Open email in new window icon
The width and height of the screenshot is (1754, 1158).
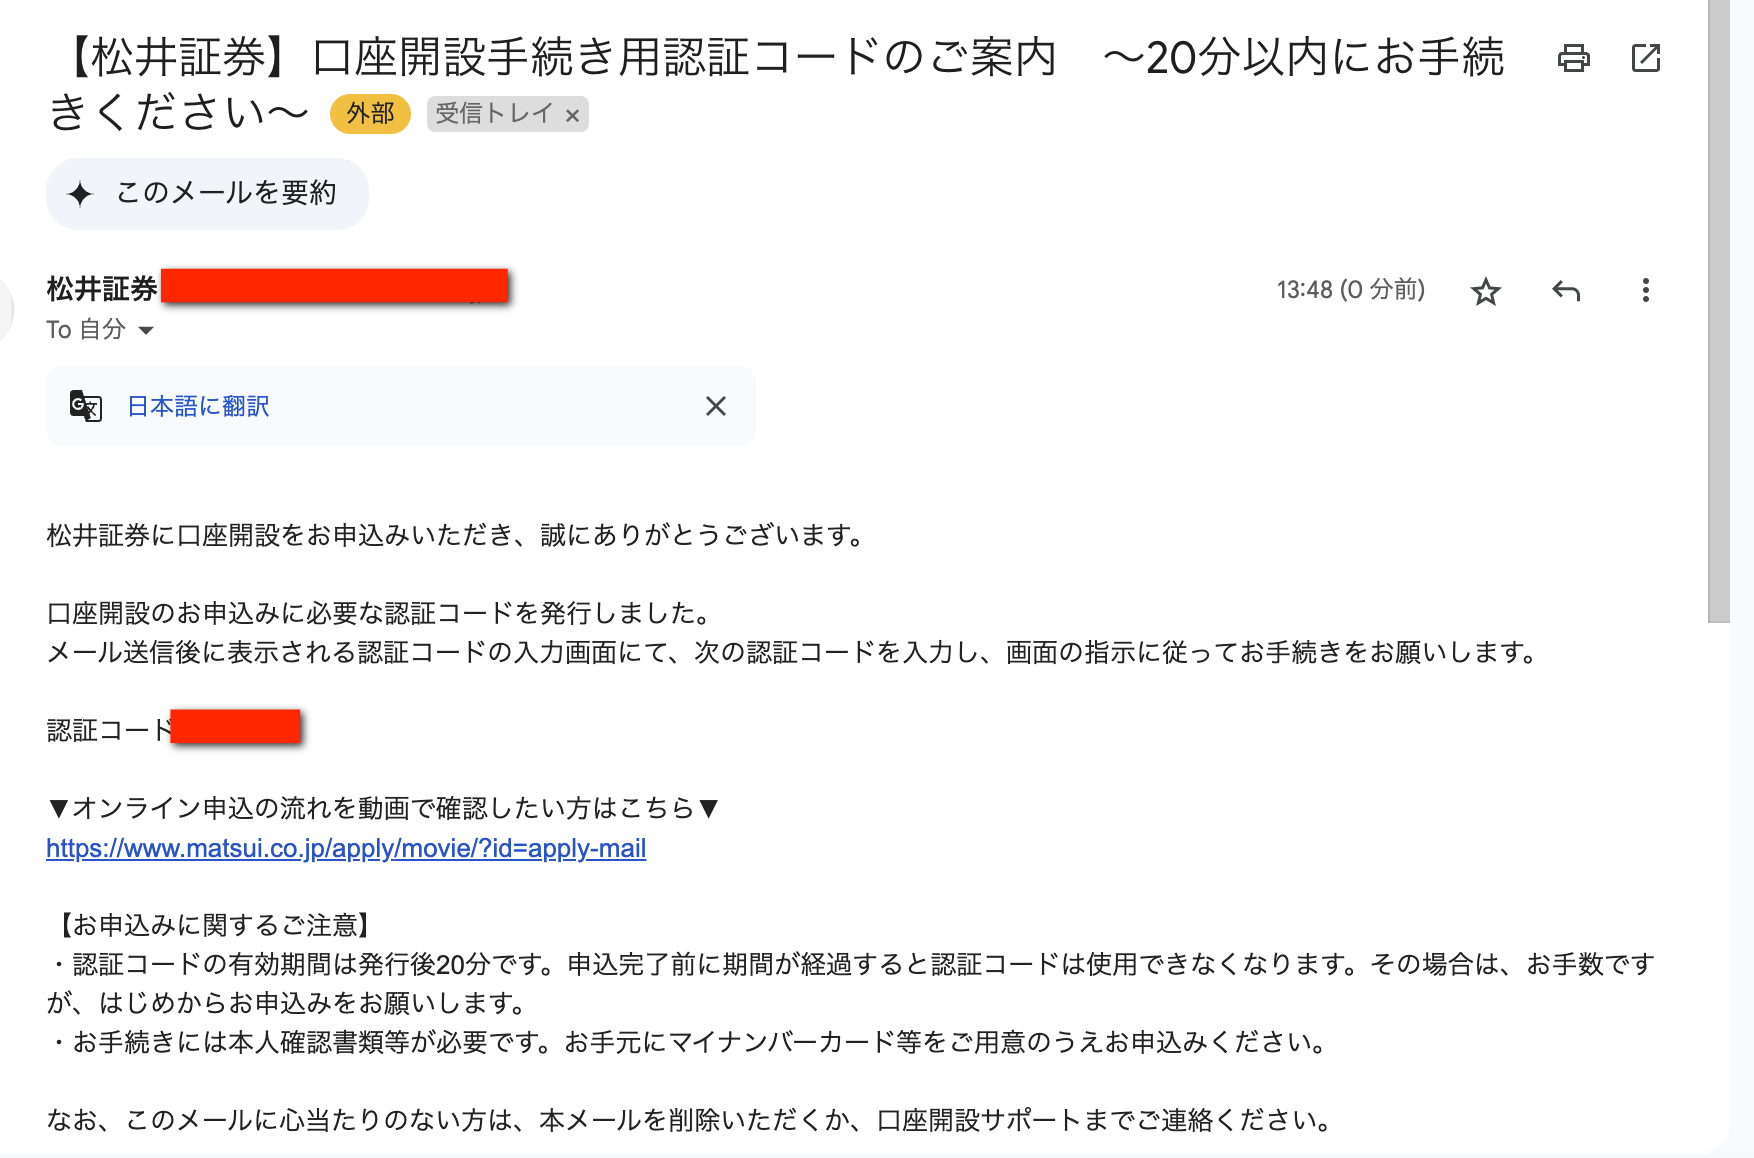1644,59
